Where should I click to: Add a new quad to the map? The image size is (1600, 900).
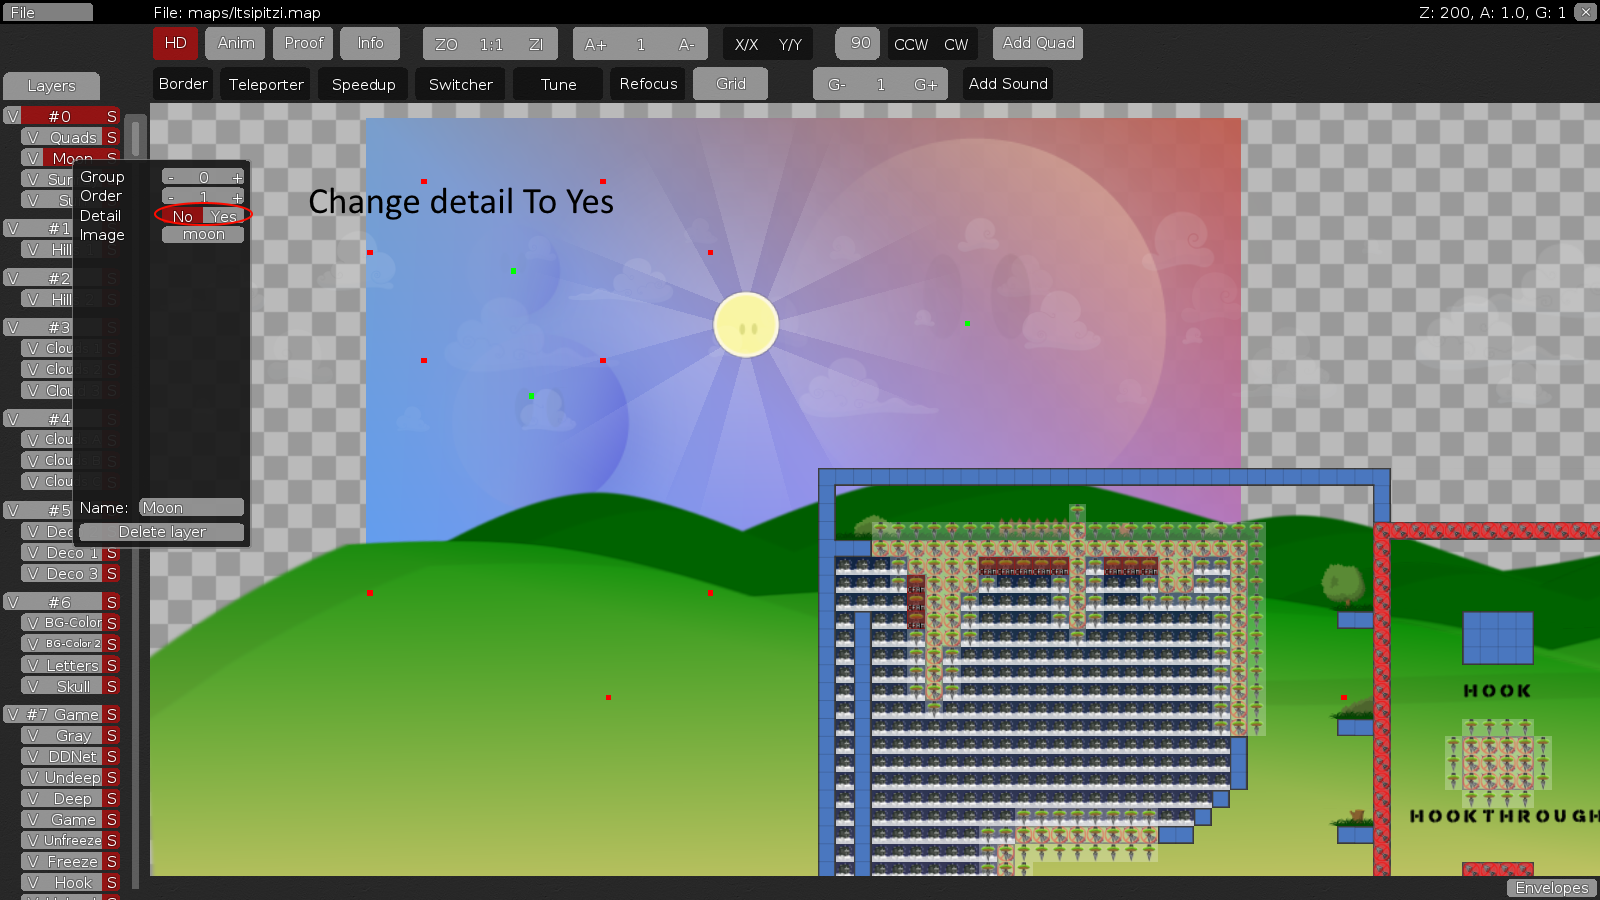[1037, 43]
